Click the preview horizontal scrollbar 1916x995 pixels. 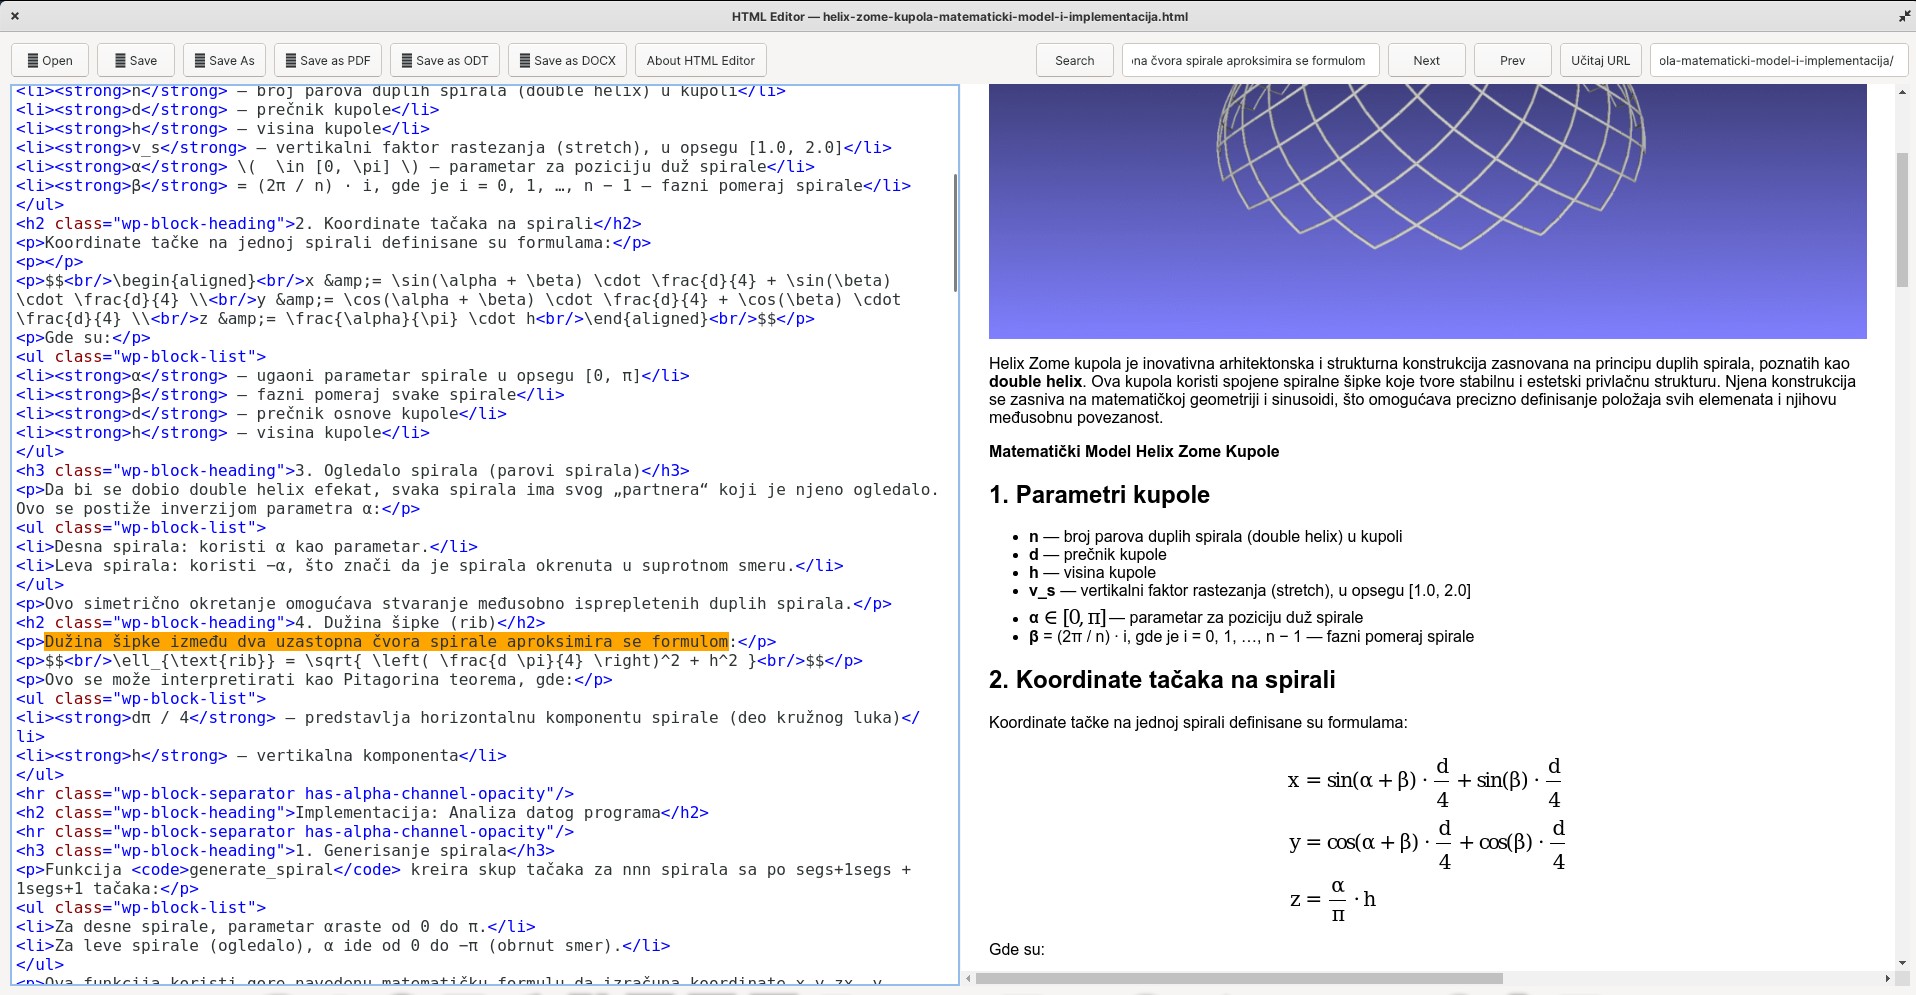[1238, 978]
